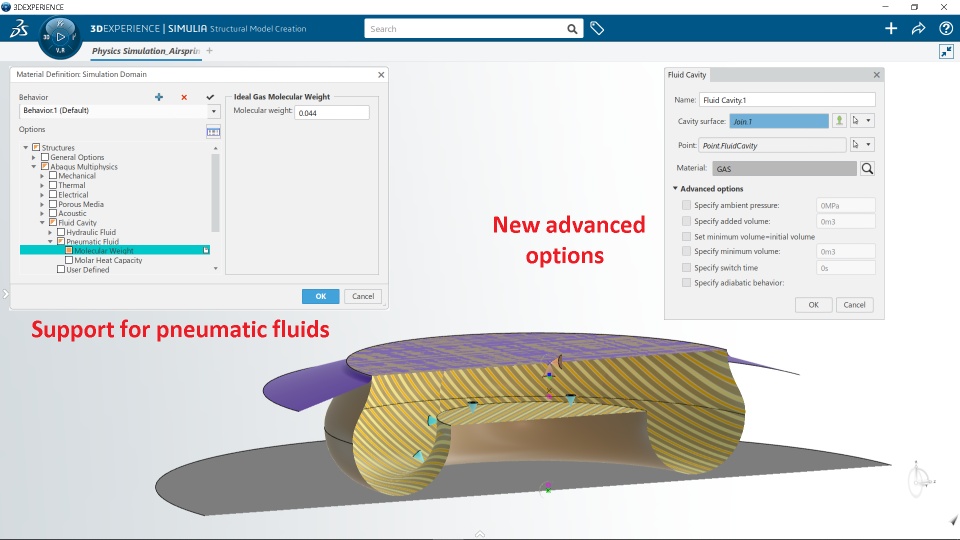Image resolution: width=960 pixels, height=540 pixels.
Task: Click the Options filter icon
Action: pyautogui.click(x=213, y=132)
